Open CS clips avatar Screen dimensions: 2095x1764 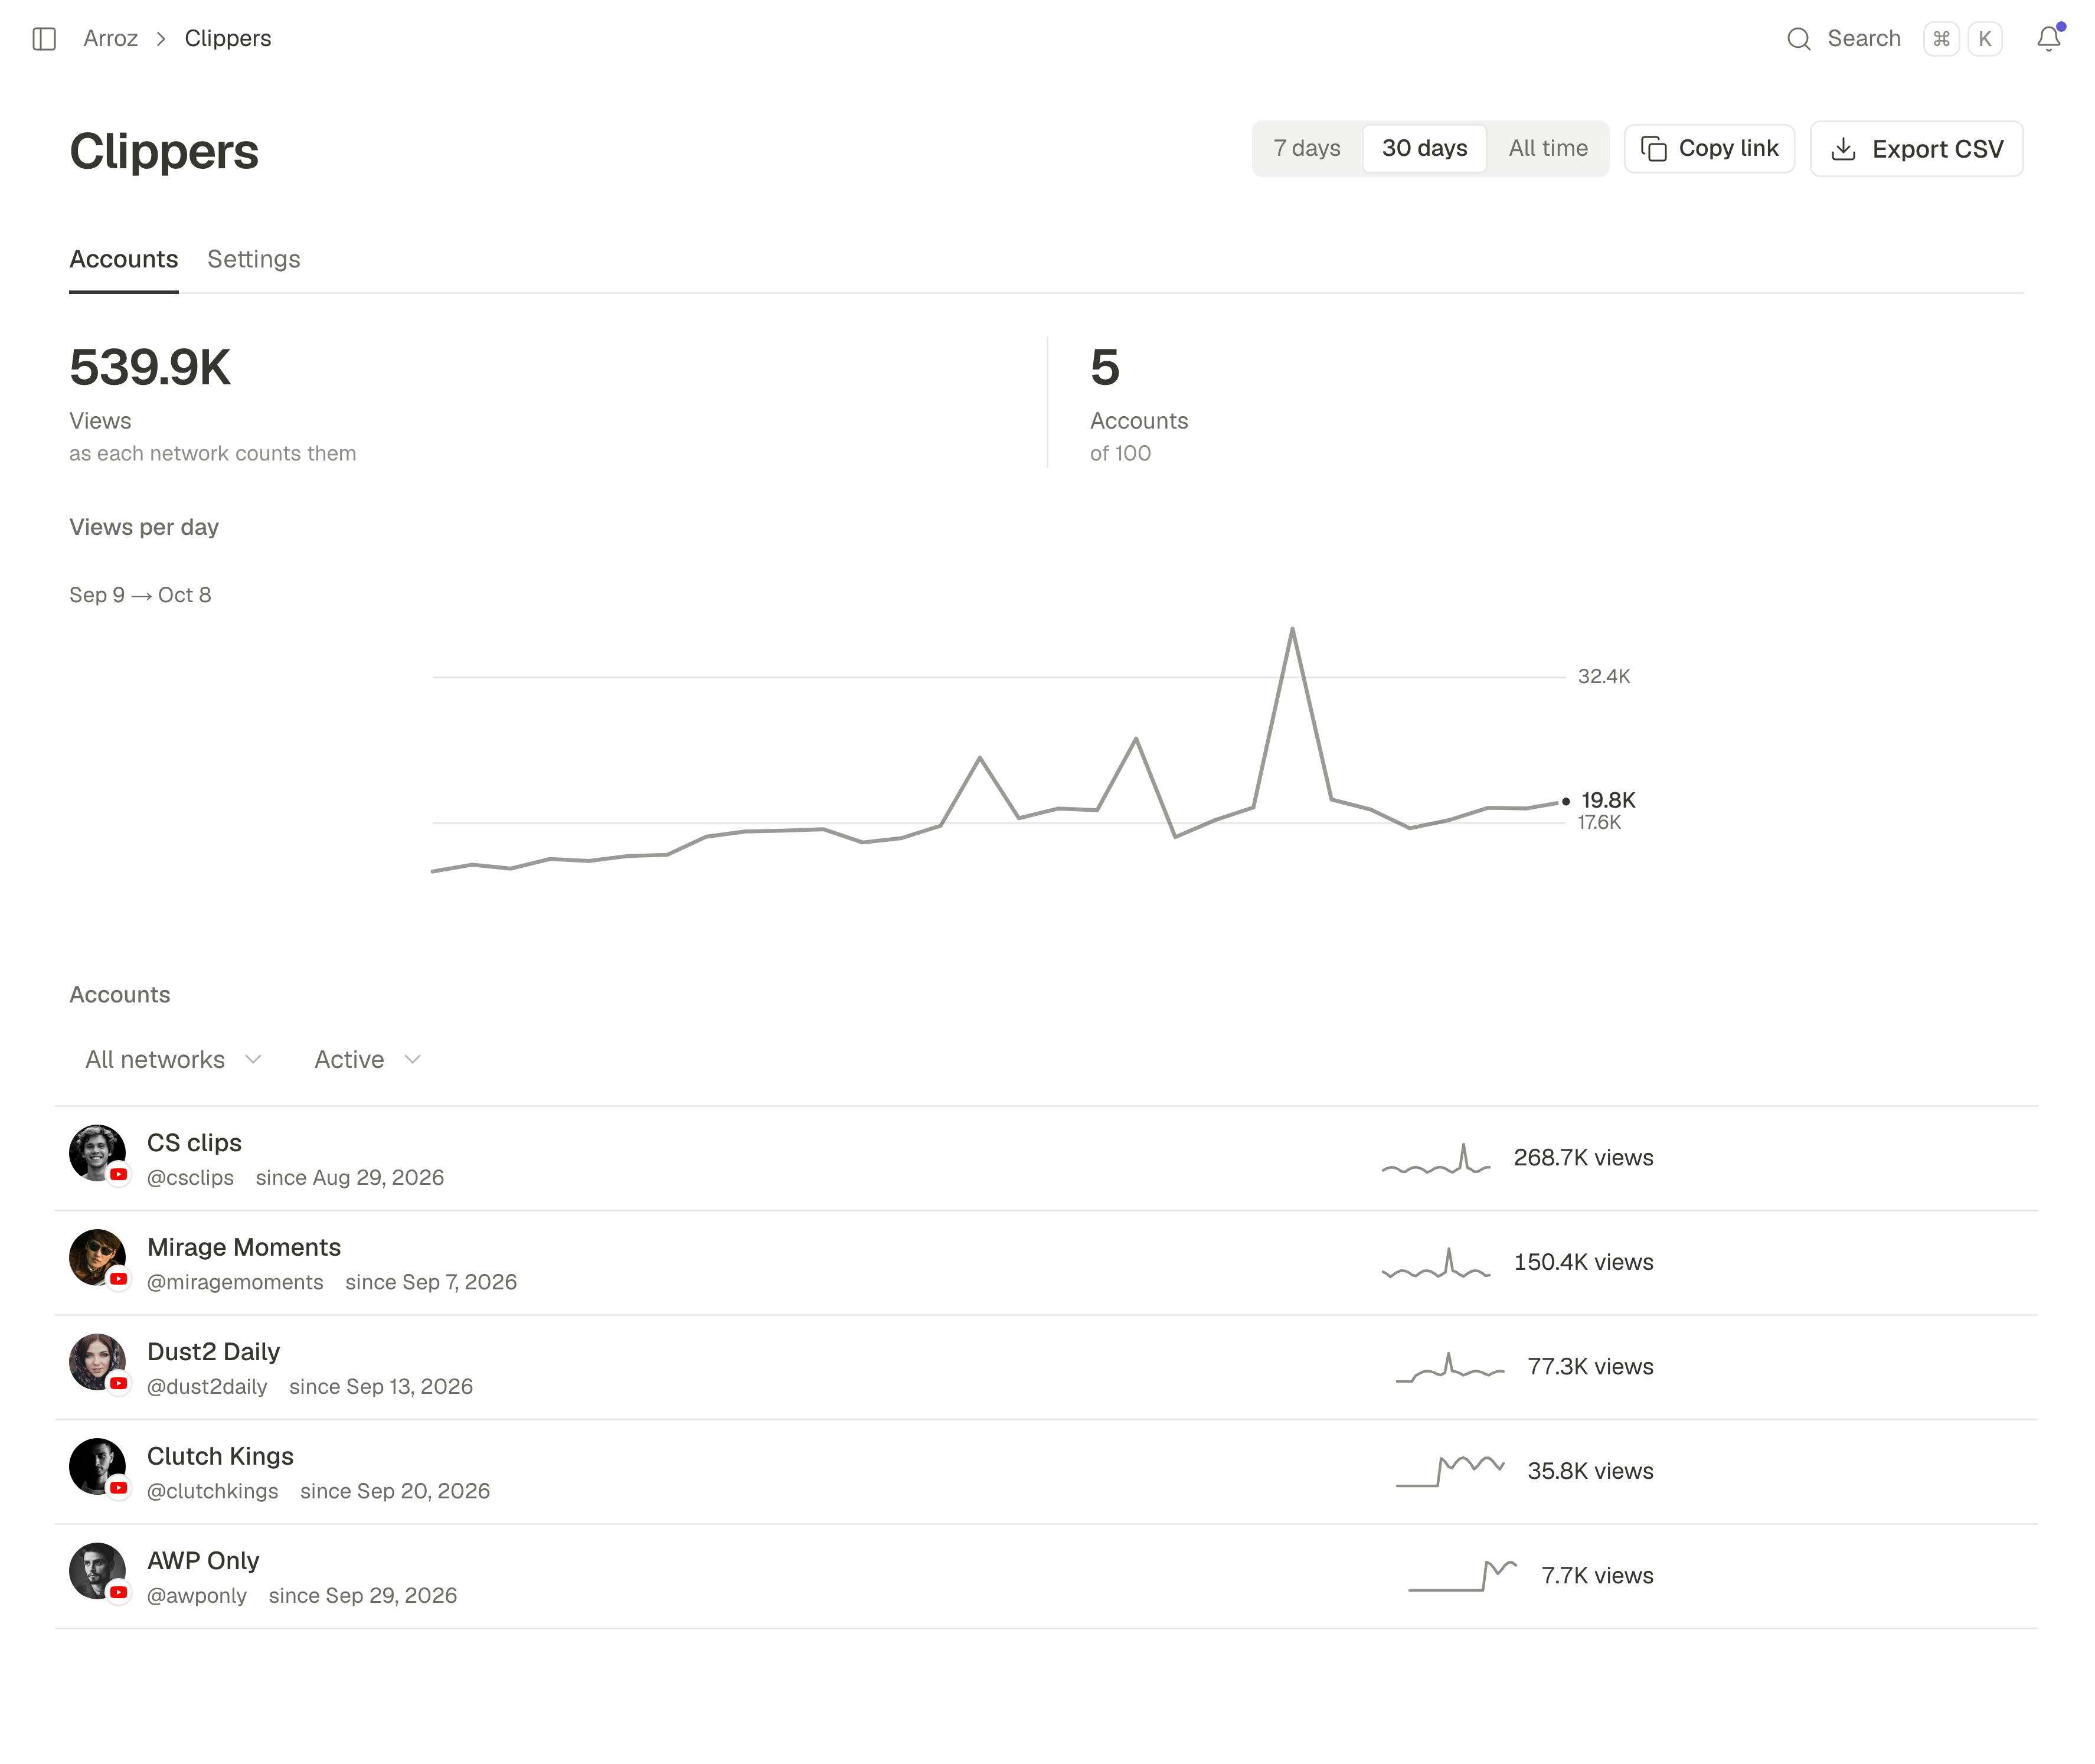[97, 1152]
